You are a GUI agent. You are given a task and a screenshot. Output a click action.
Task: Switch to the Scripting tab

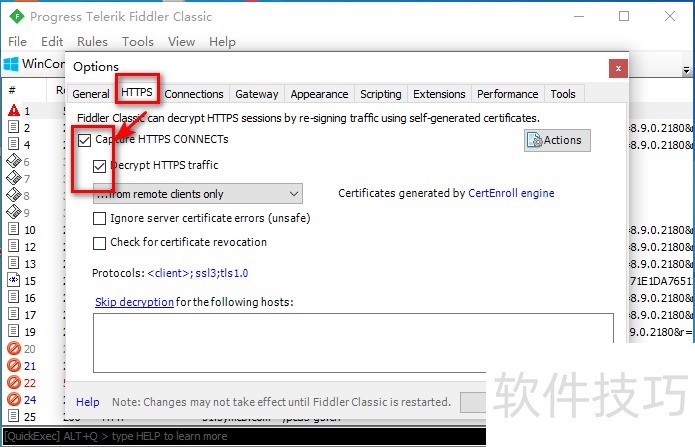click(x=380, y=94)
